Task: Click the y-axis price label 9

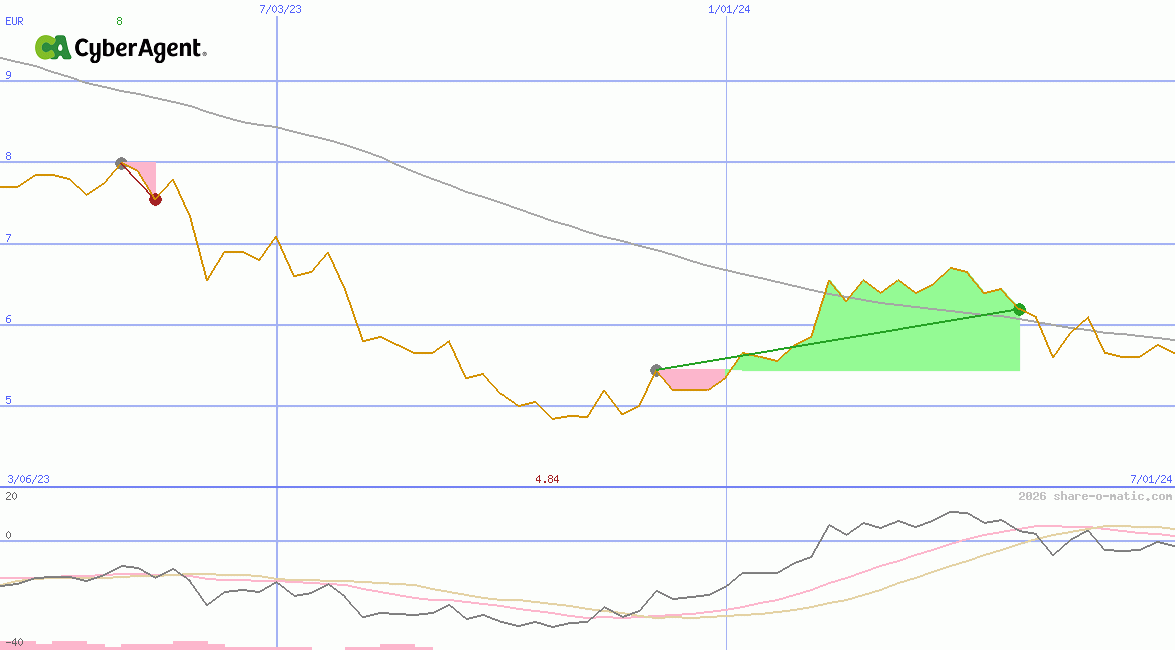Action: 8,75
